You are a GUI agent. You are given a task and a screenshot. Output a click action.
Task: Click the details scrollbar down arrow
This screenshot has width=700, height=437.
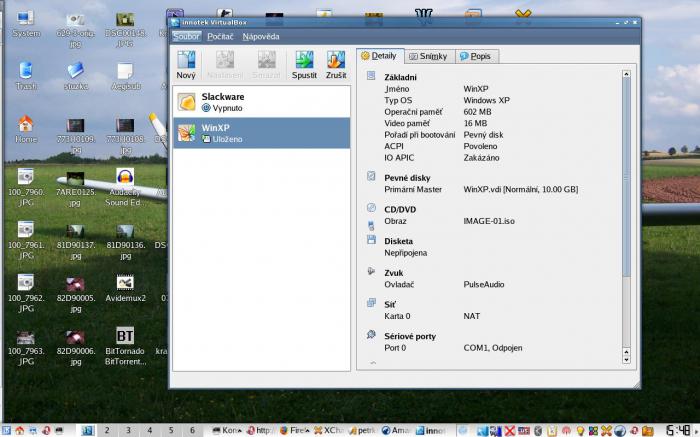(626, 360)
